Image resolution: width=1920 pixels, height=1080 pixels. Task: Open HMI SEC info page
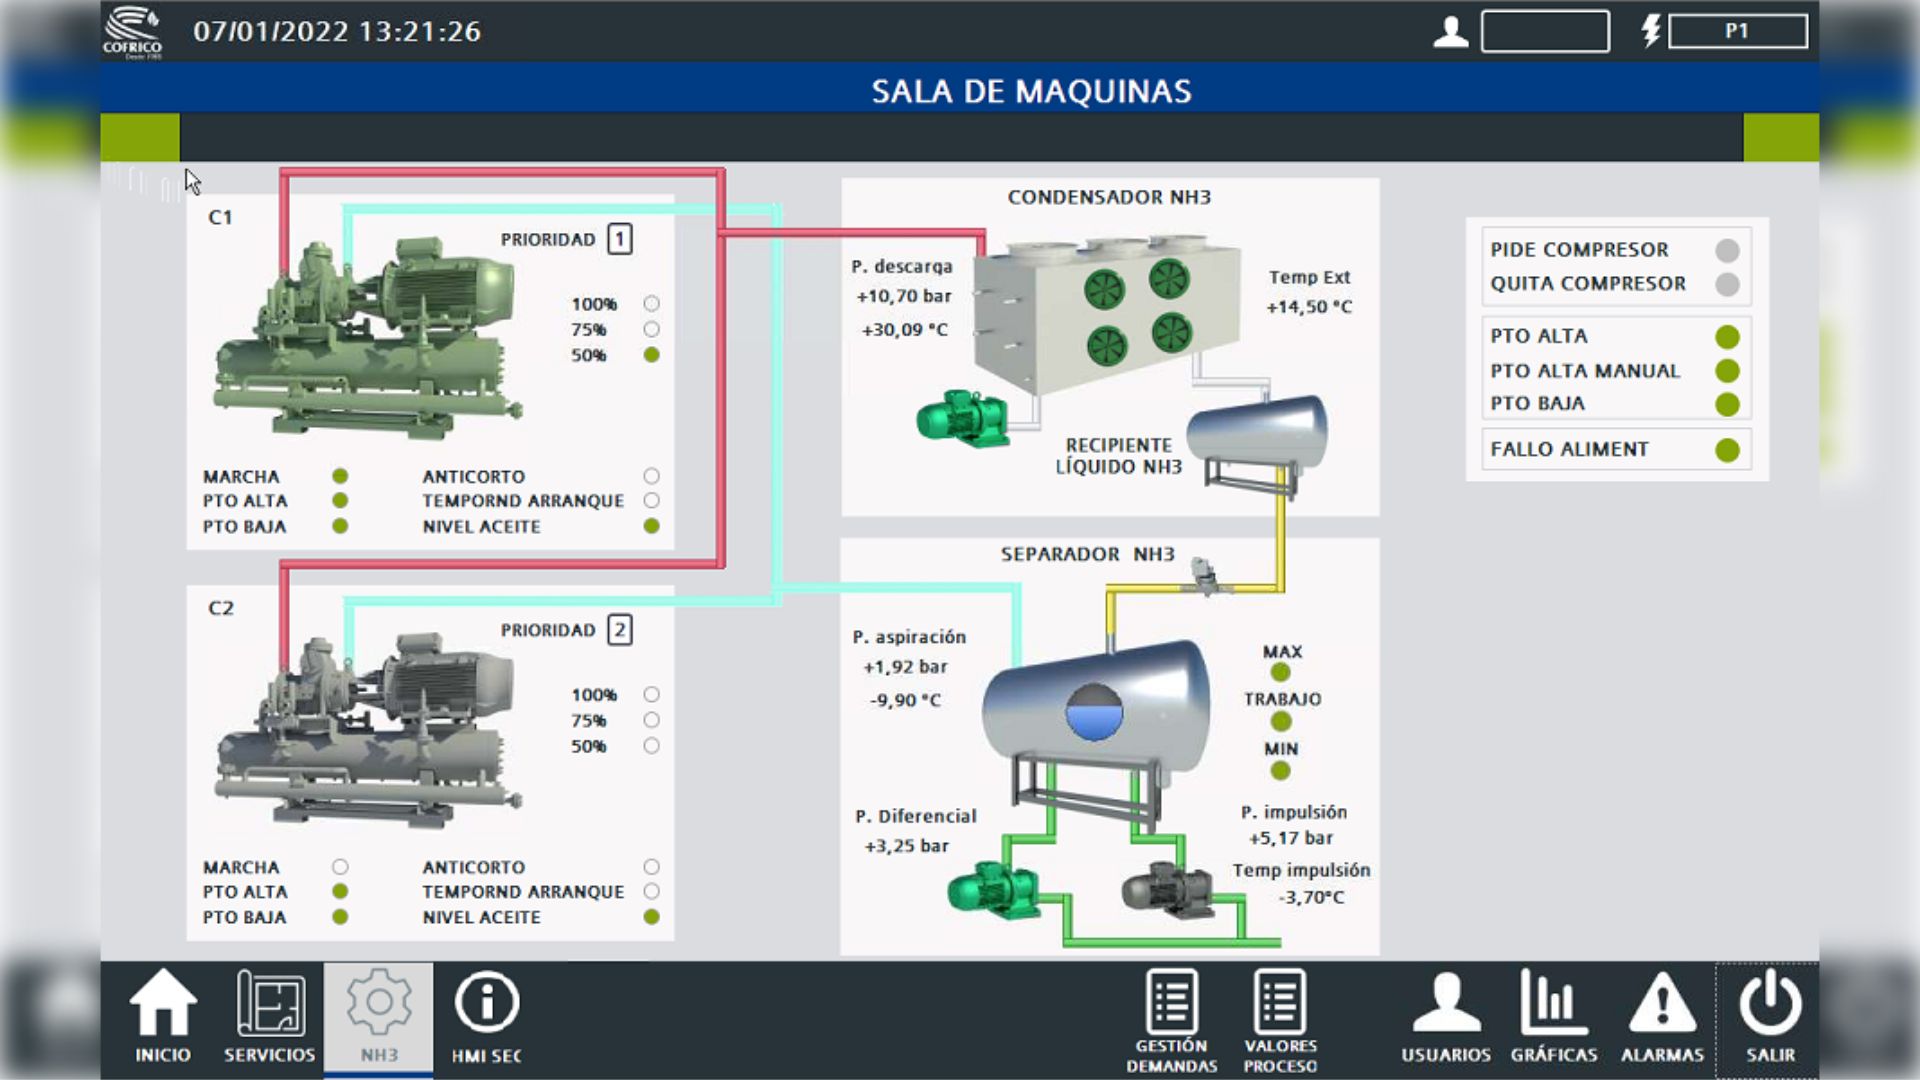tap(487, 1017)
